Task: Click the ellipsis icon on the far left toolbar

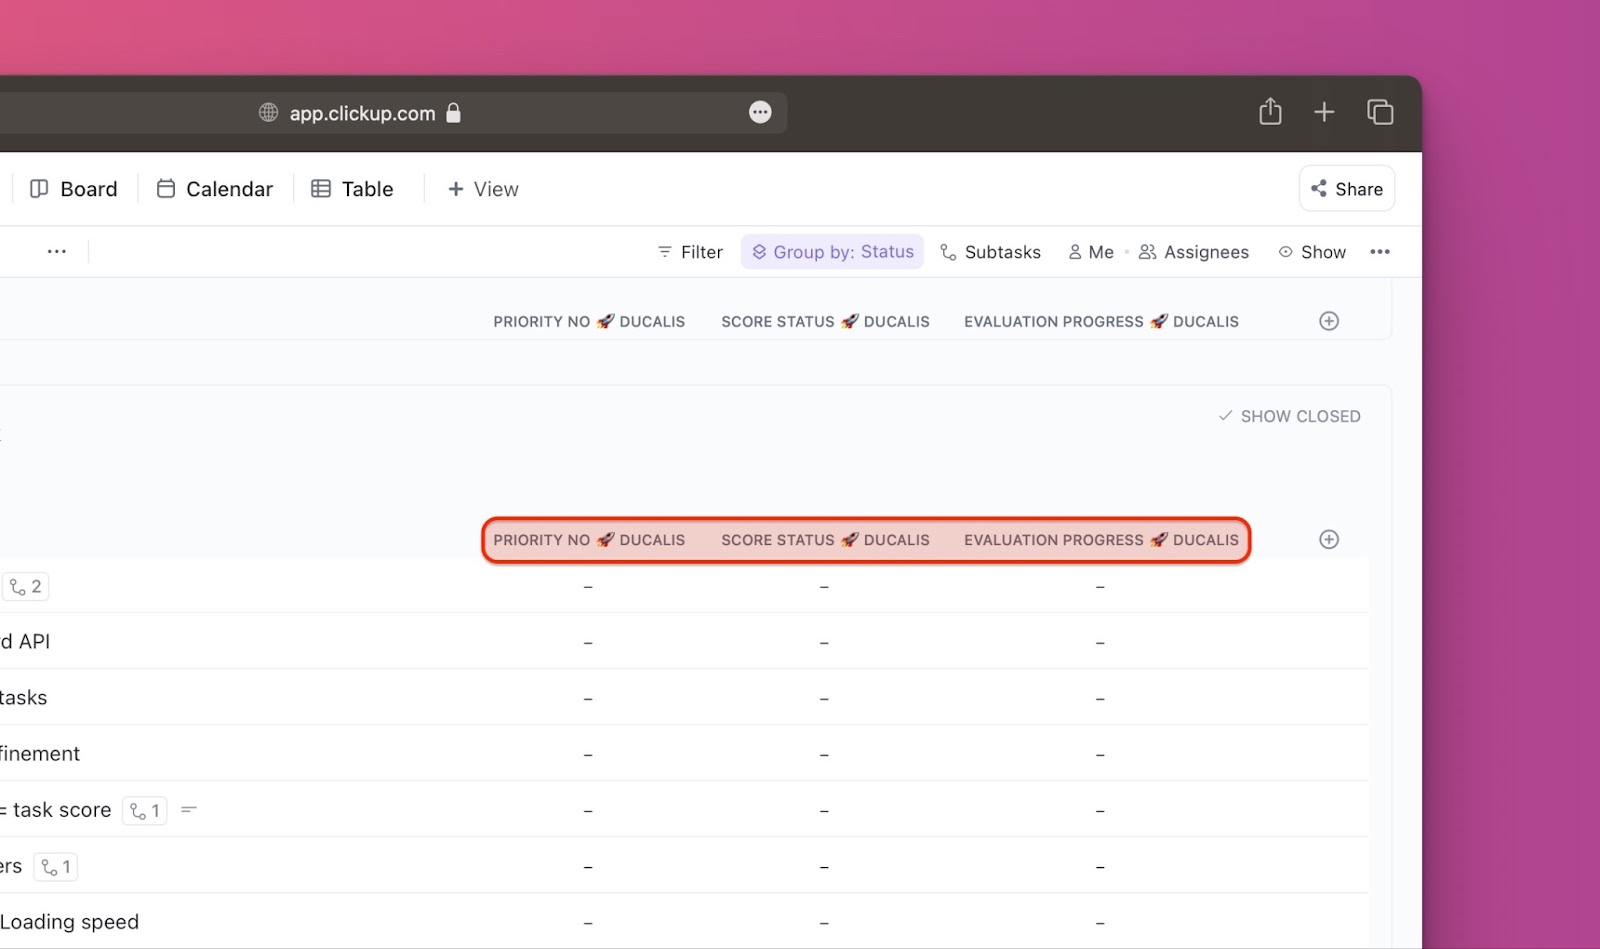Action: (56, 251)
